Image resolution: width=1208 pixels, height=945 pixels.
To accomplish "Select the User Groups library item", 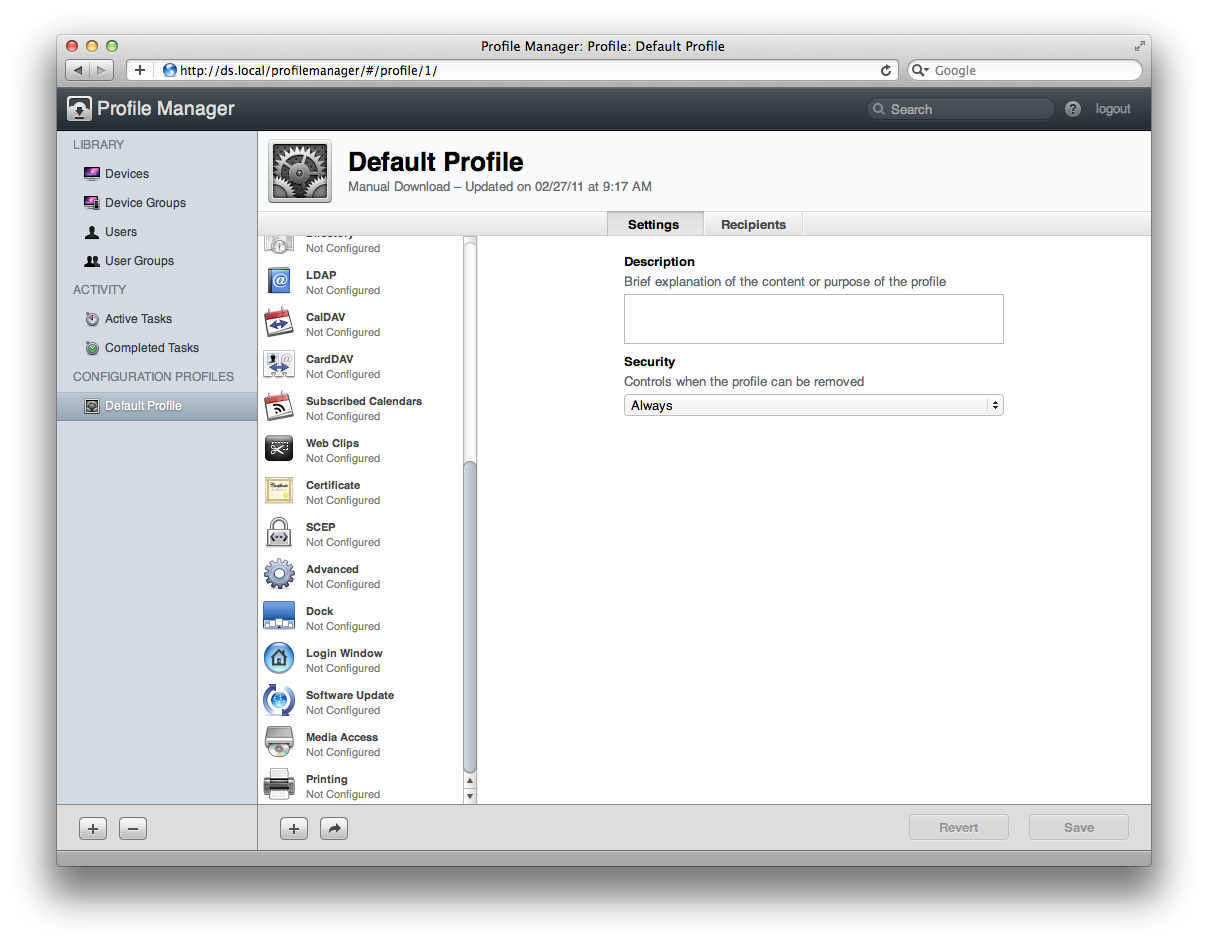I will pos(157,260).
